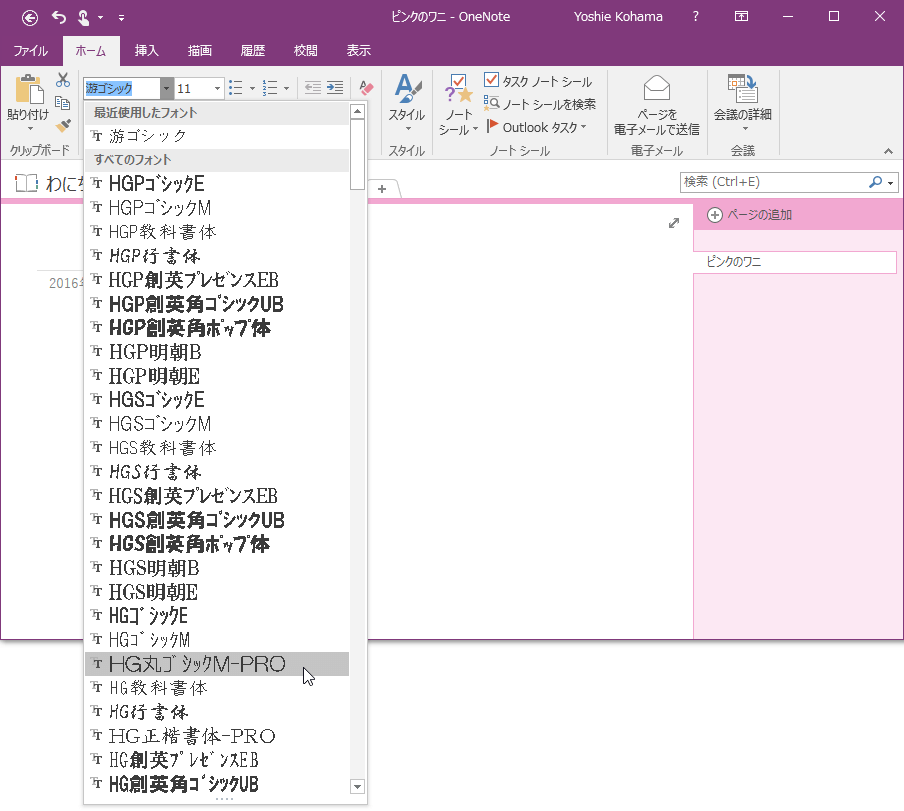Email the page (ページを電子メールで送信)
Screen dimensions: 904x811
pyautogui.click(x=657, y=105)
